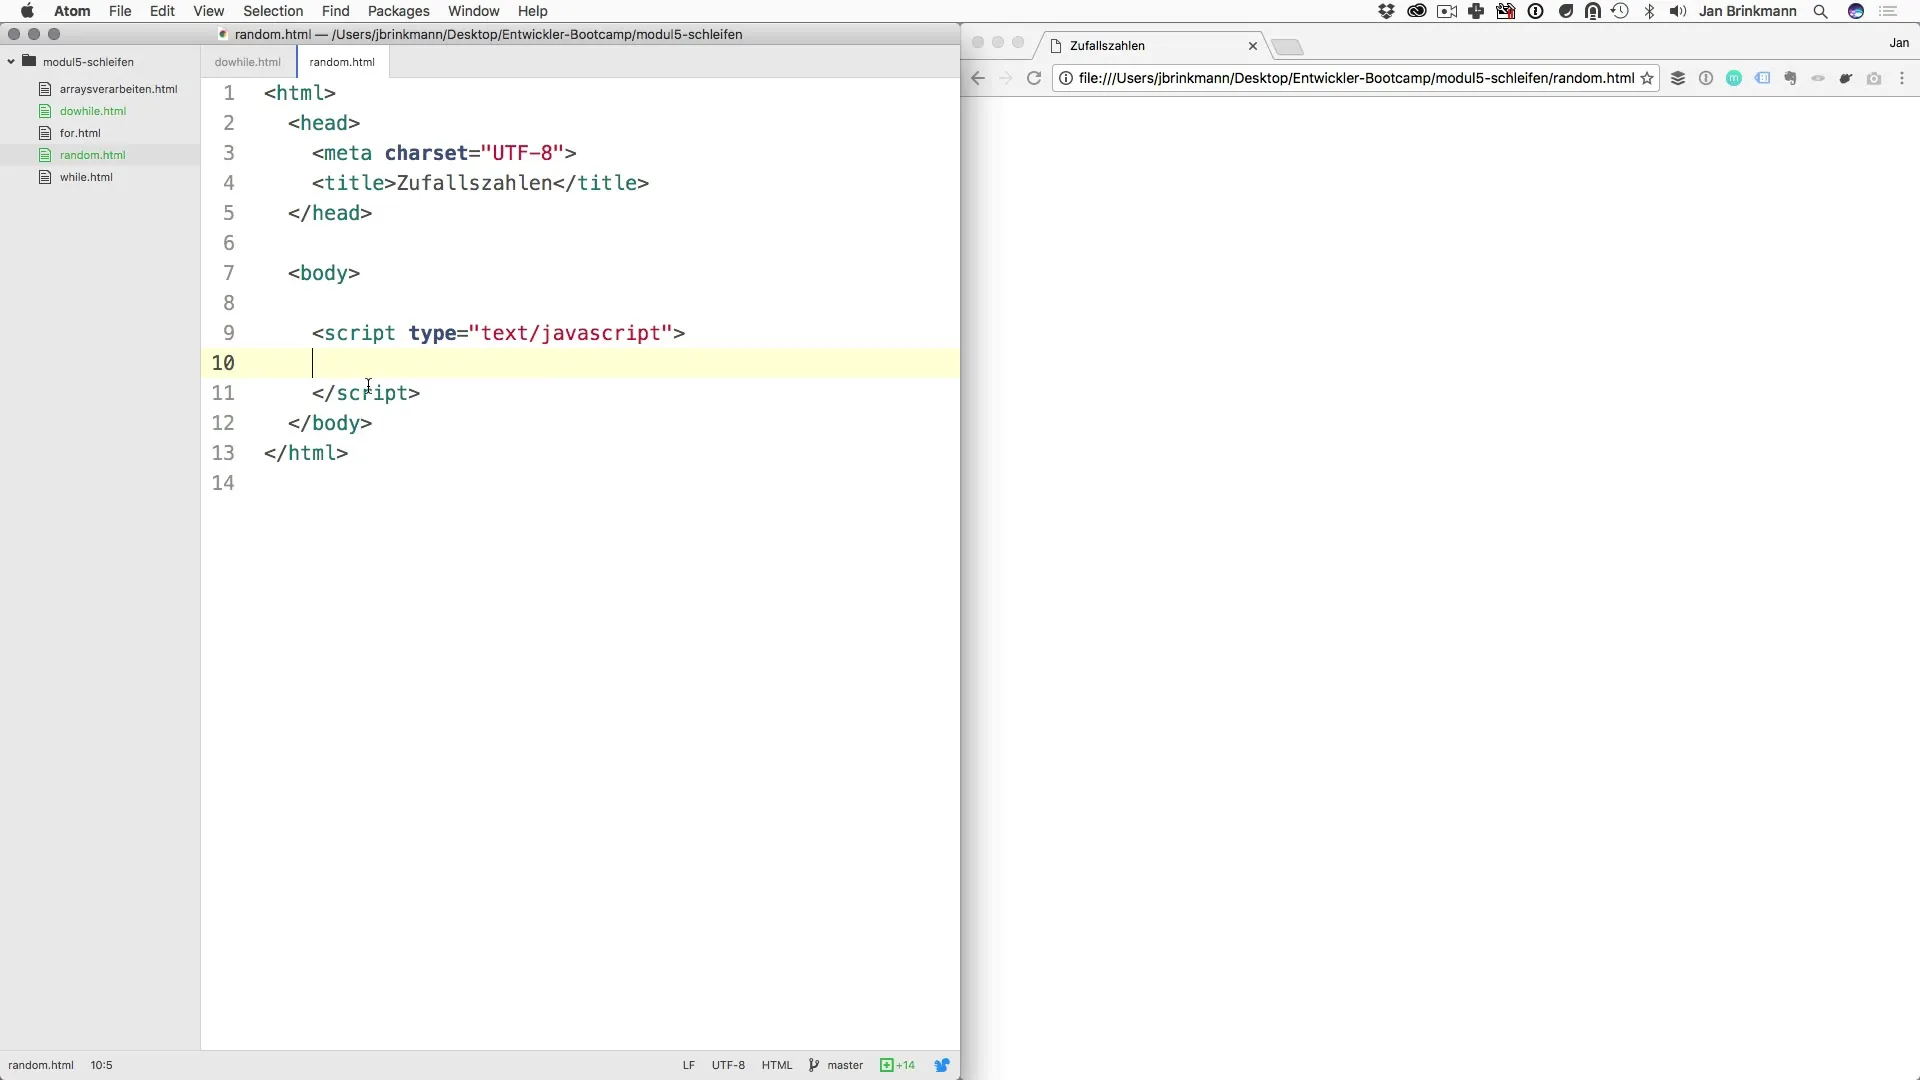Image resolution: width=1920 pixels, height=1080 pixels.
Task: Collapse the modul5-schleifen project folder
Action: click(11, 62)
